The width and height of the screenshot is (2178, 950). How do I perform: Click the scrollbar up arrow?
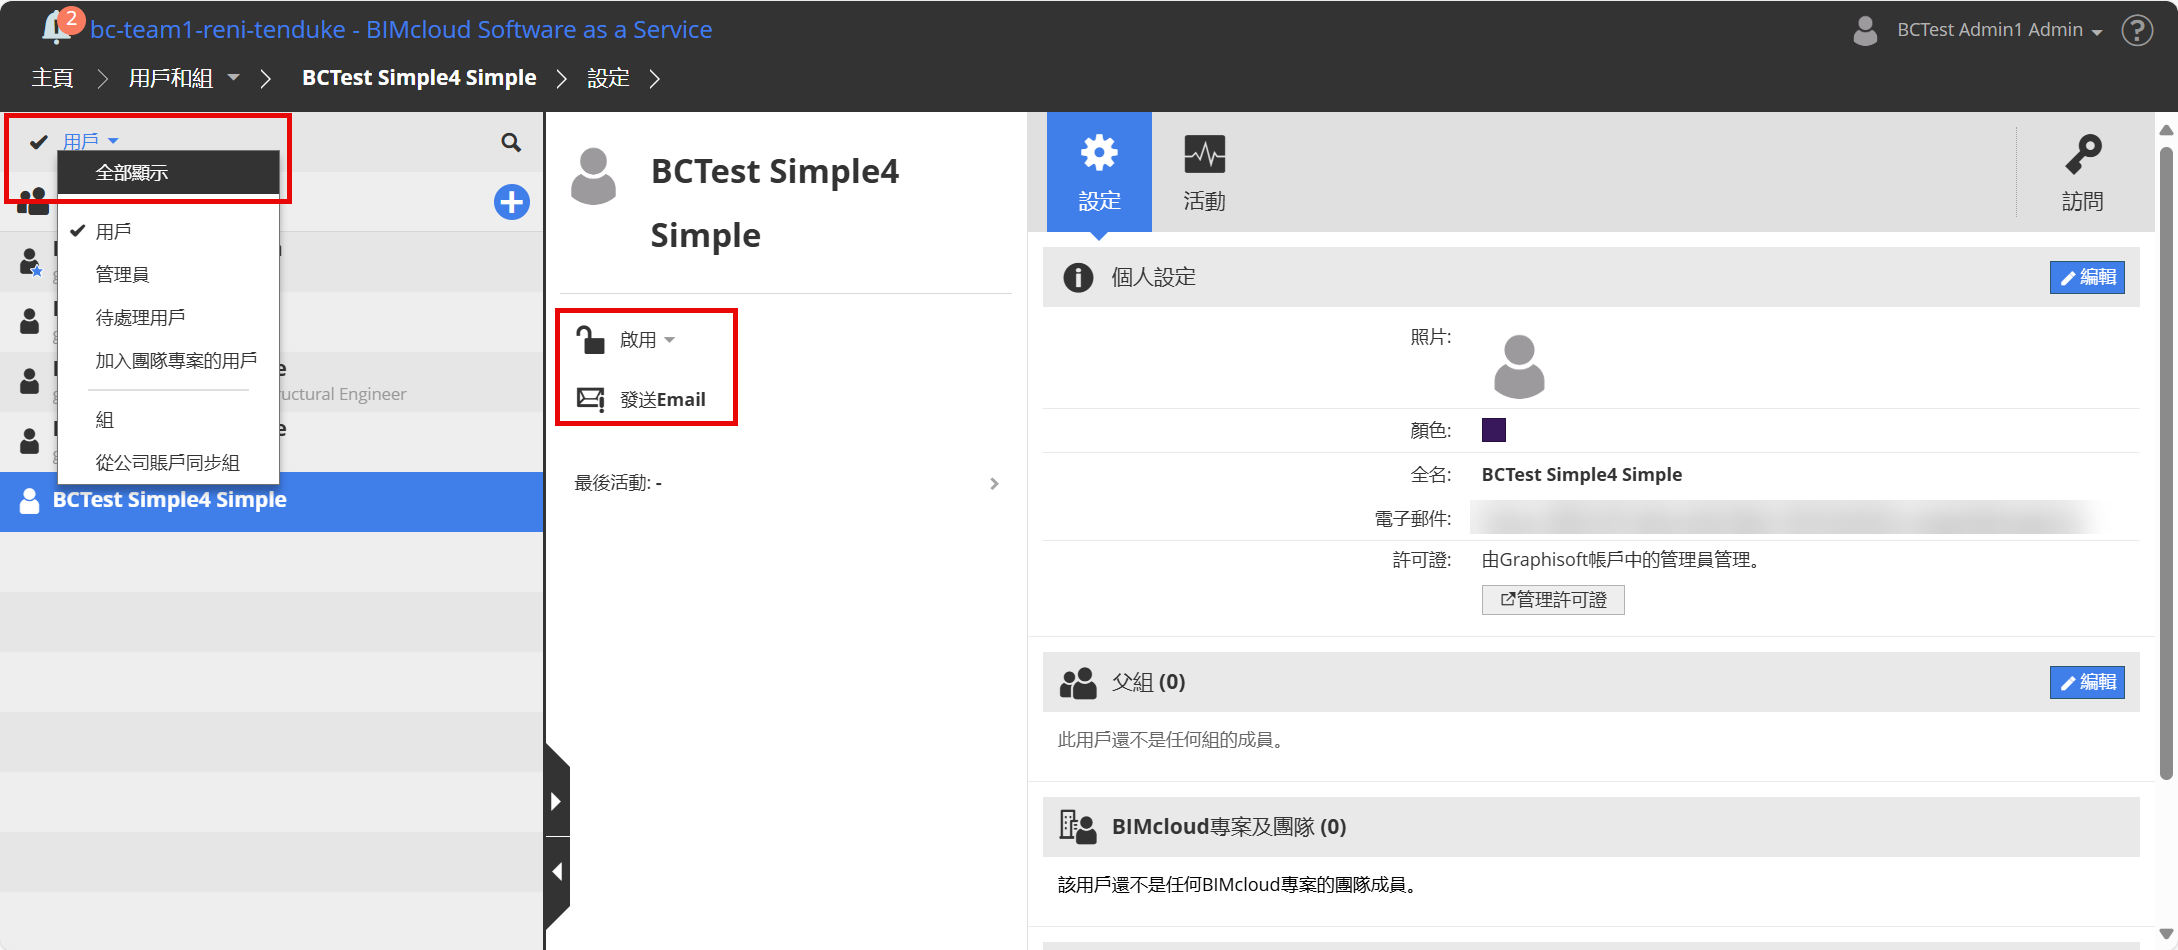pos(2166,130)
